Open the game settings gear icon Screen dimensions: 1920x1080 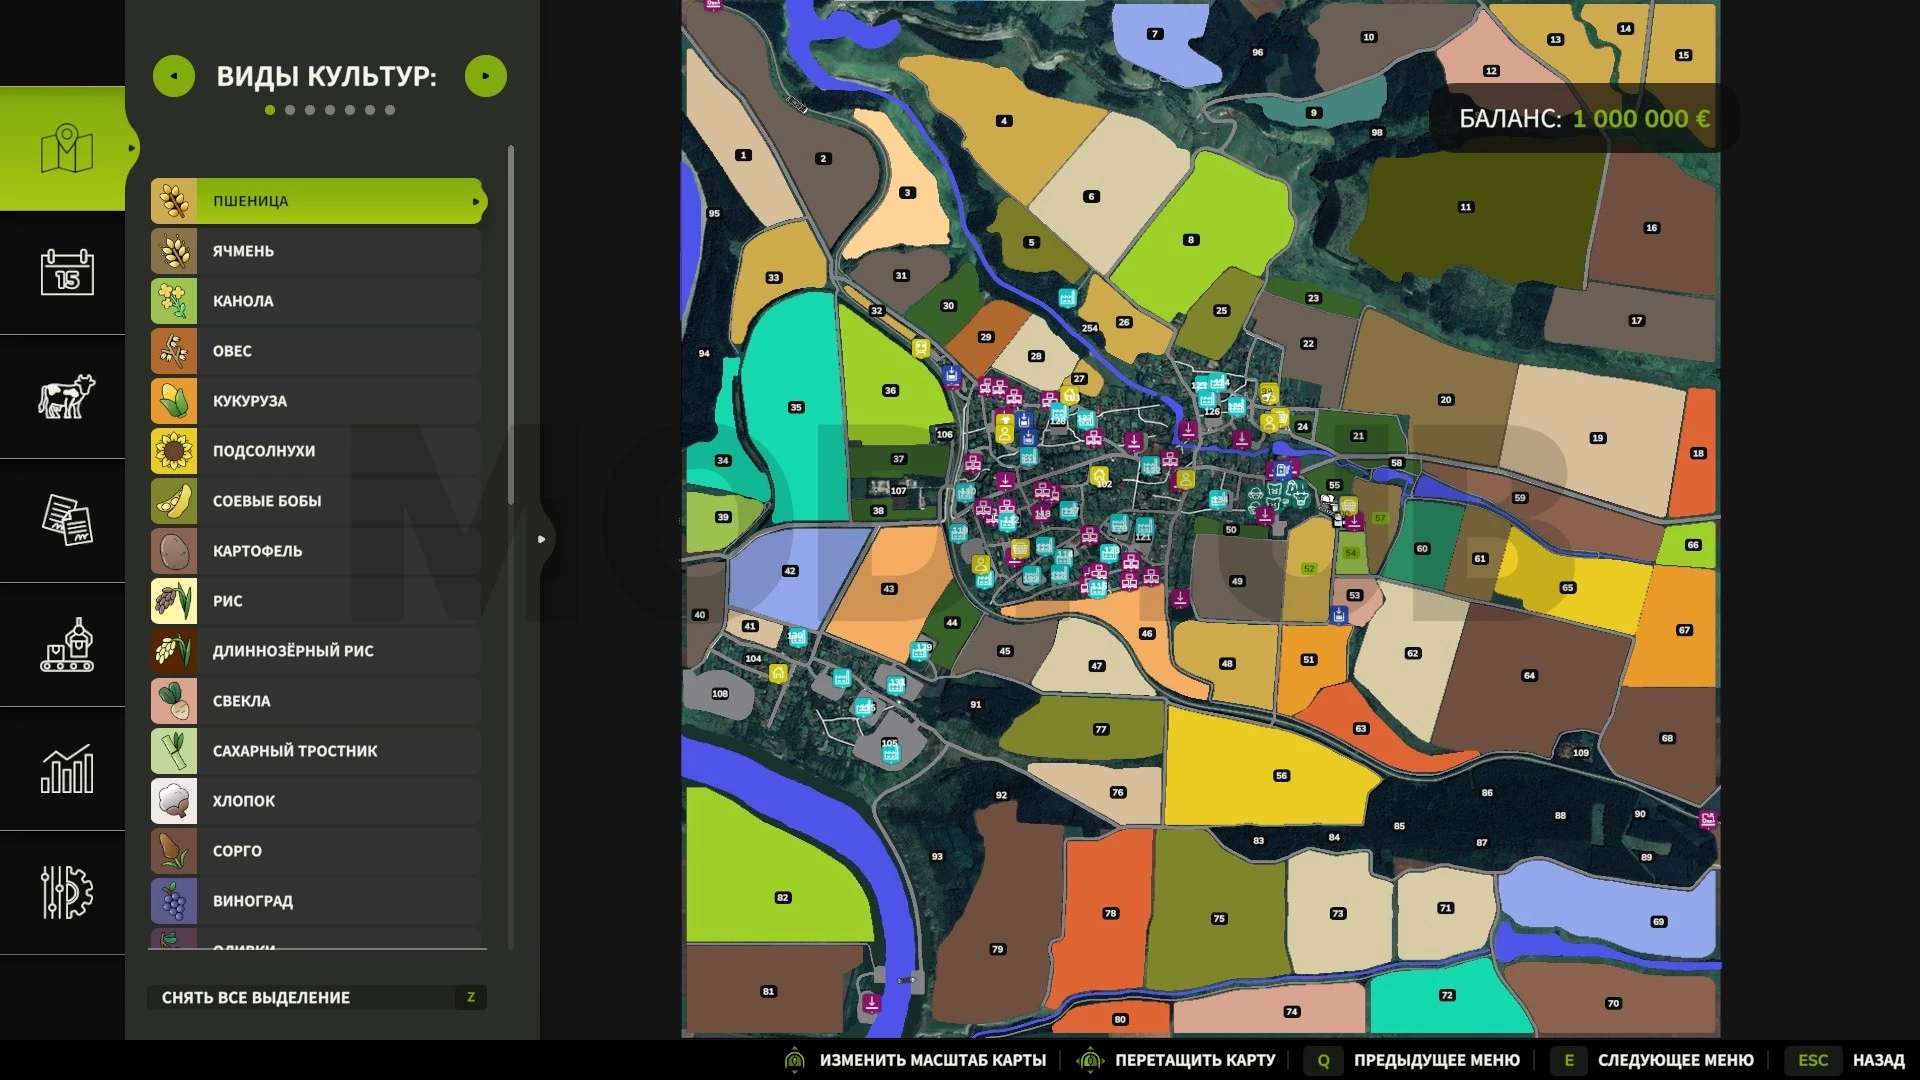click(x=66, y=892)
